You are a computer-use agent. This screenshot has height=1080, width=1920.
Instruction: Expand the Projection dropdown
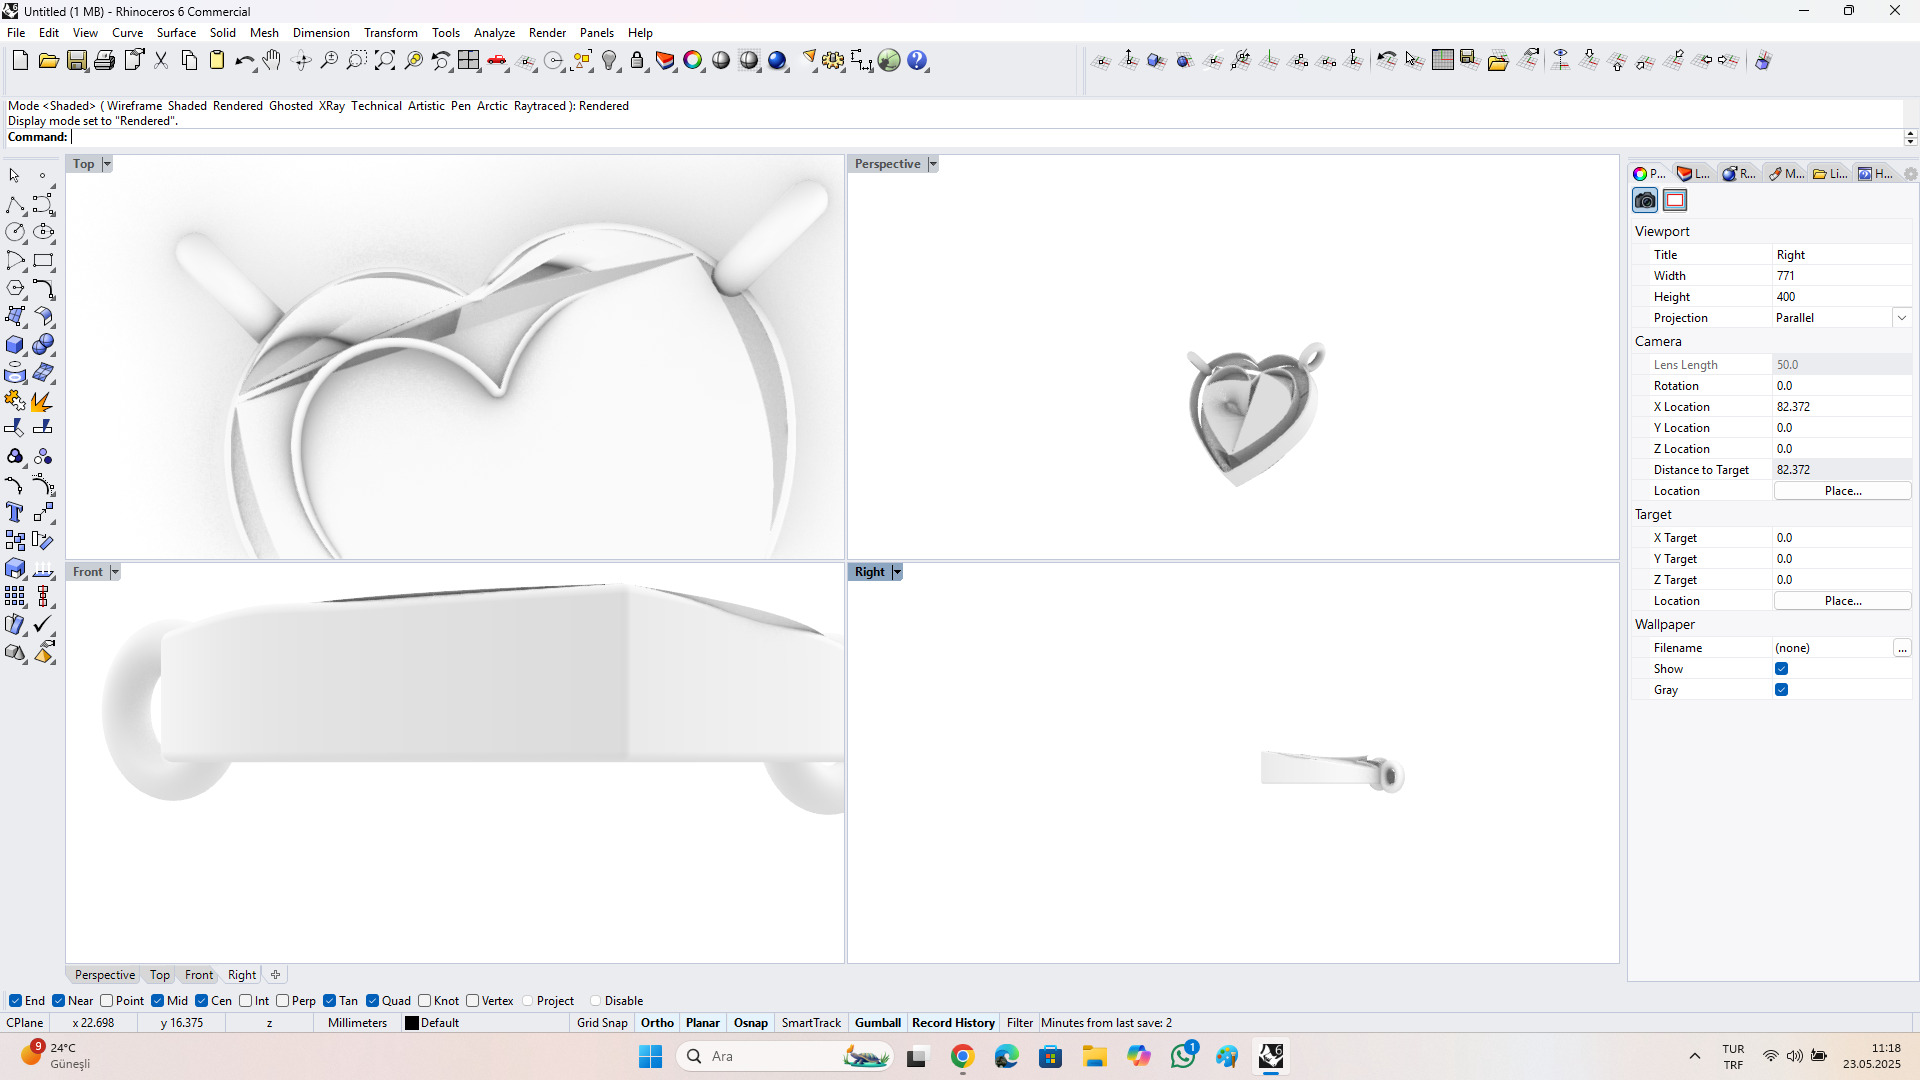(x=1901, y=318)
